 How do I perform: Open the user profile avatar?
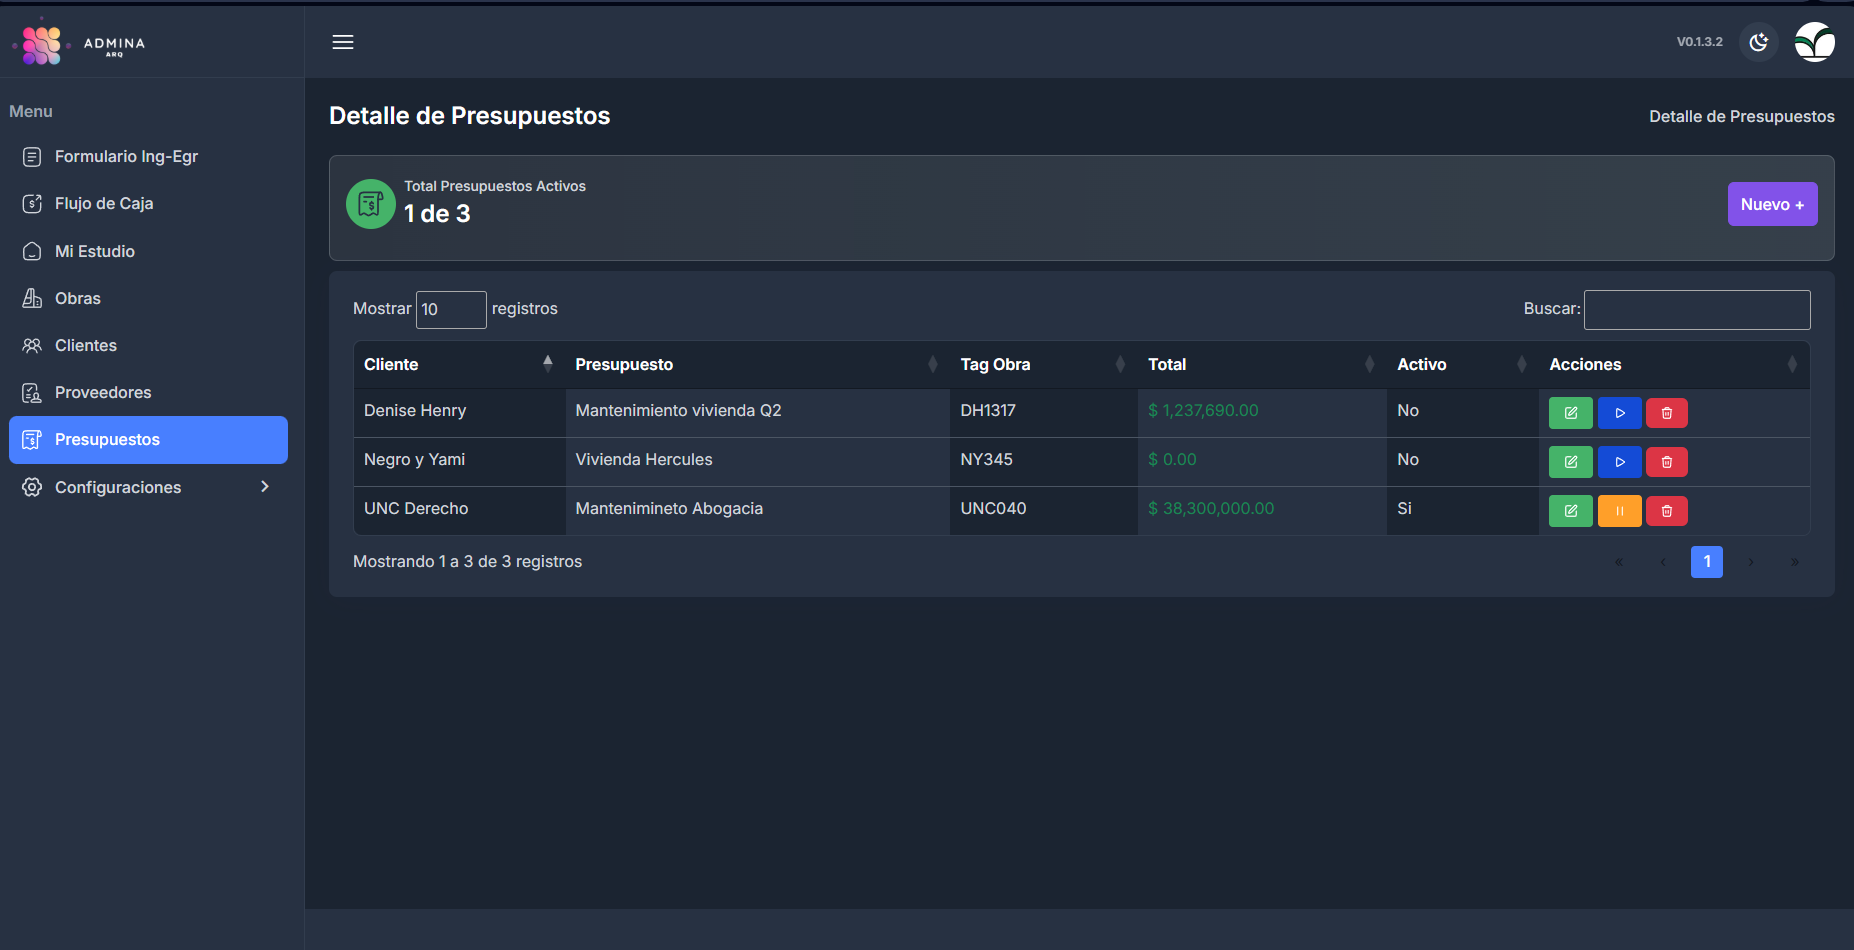(1814, 42)
